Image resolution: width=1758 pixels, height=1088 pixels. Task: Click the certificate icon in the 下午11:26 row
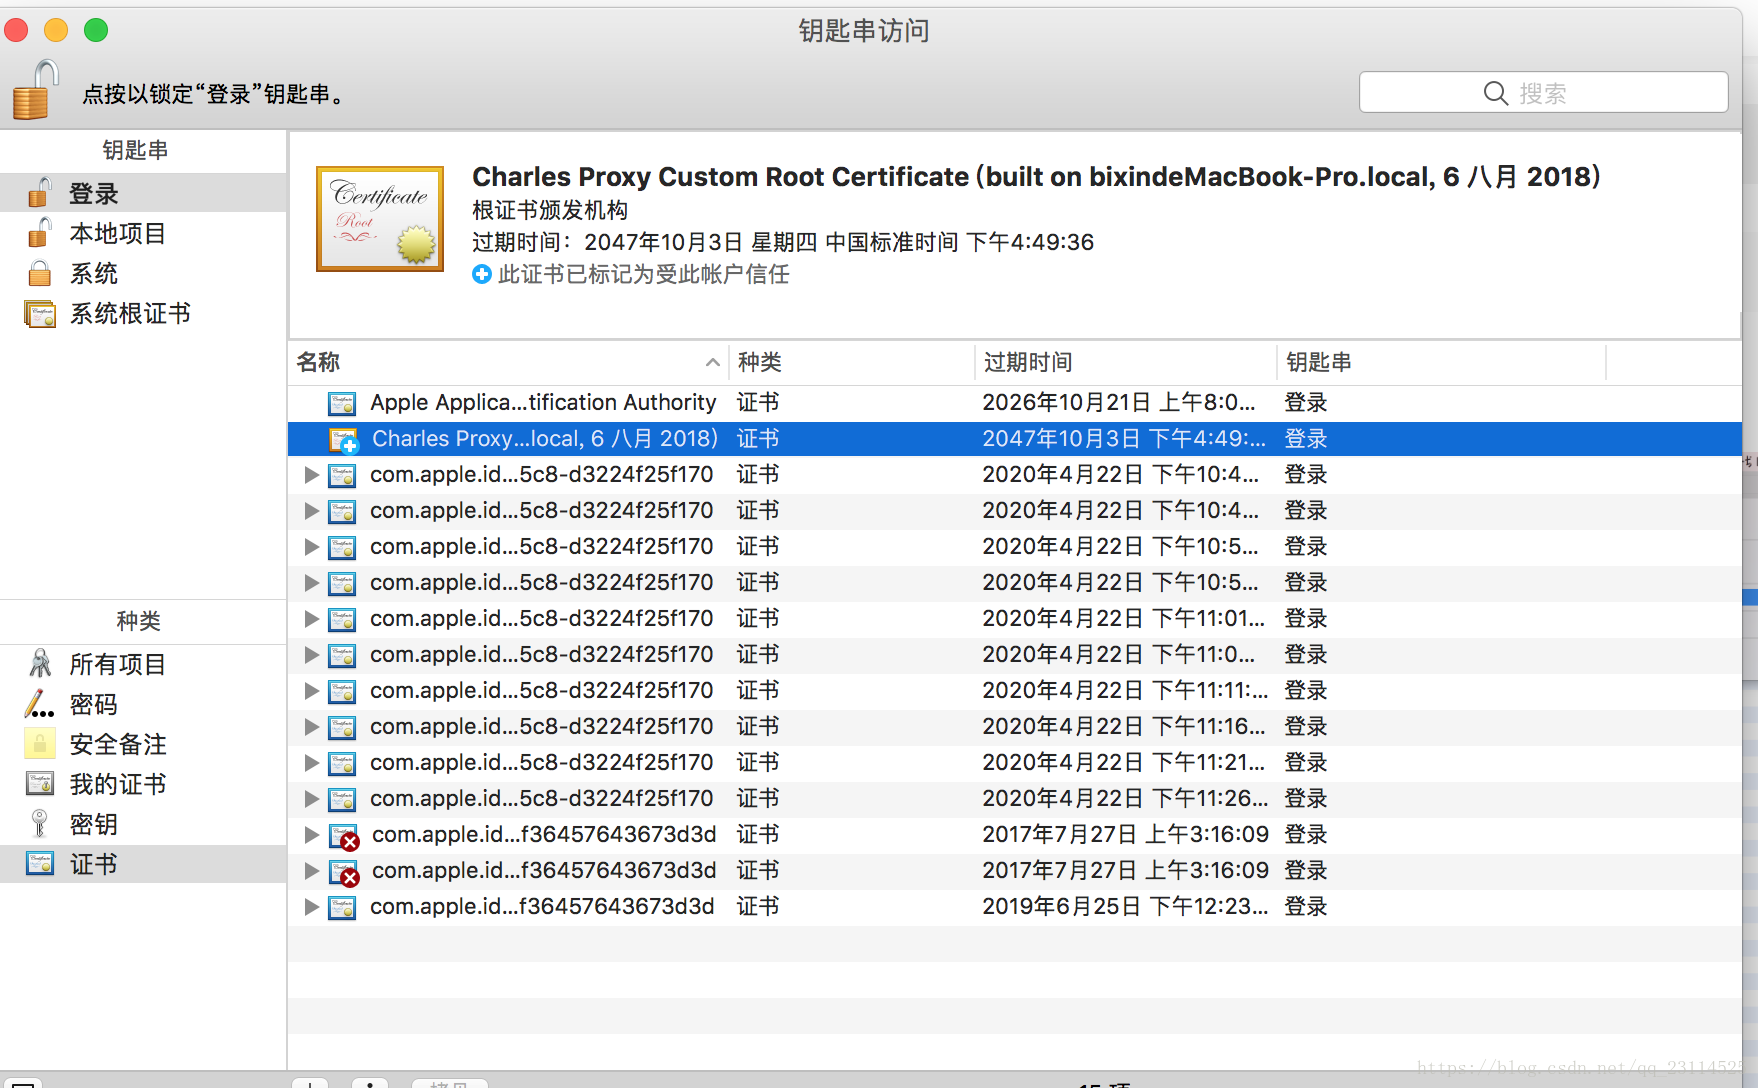(342, 799)
